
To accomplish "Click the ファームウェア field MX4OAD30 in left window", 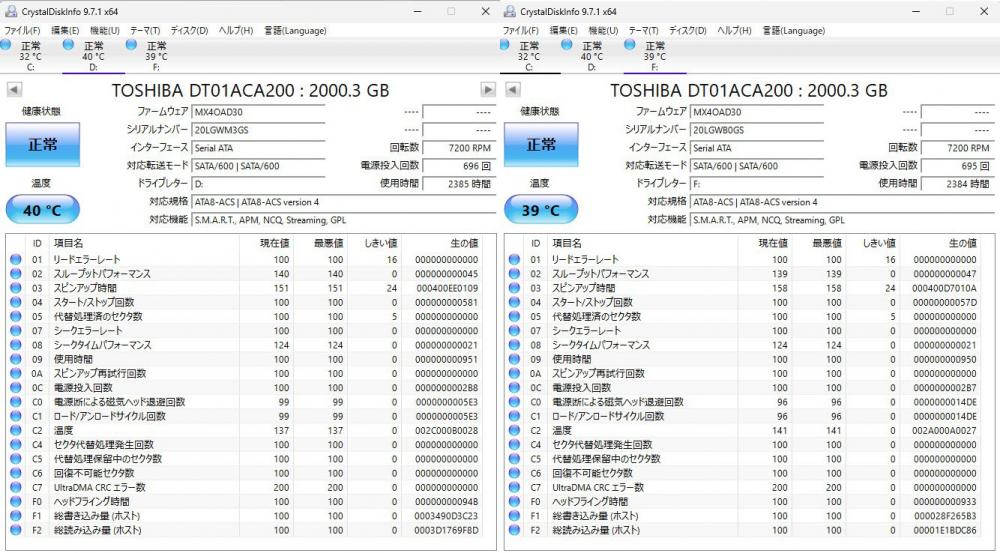I will [259, 112].
